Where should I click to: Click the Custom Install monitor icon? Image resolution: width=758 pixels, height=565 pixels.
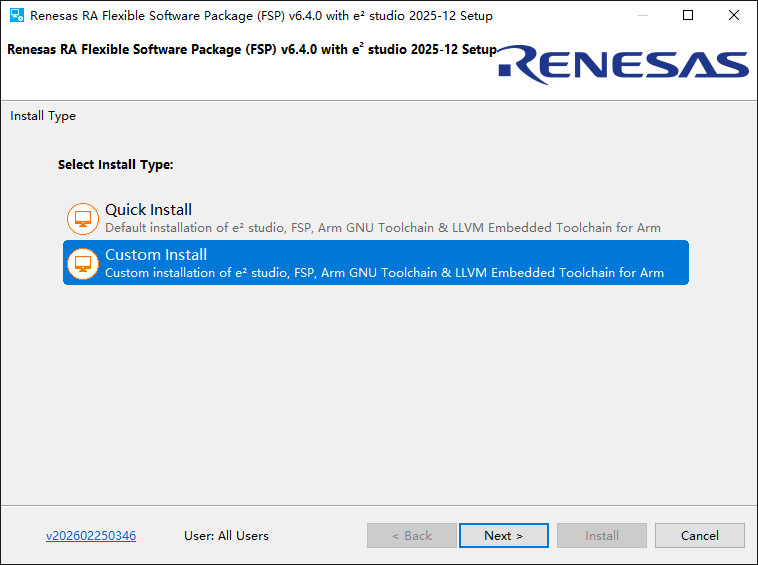(x=83, y=264)
